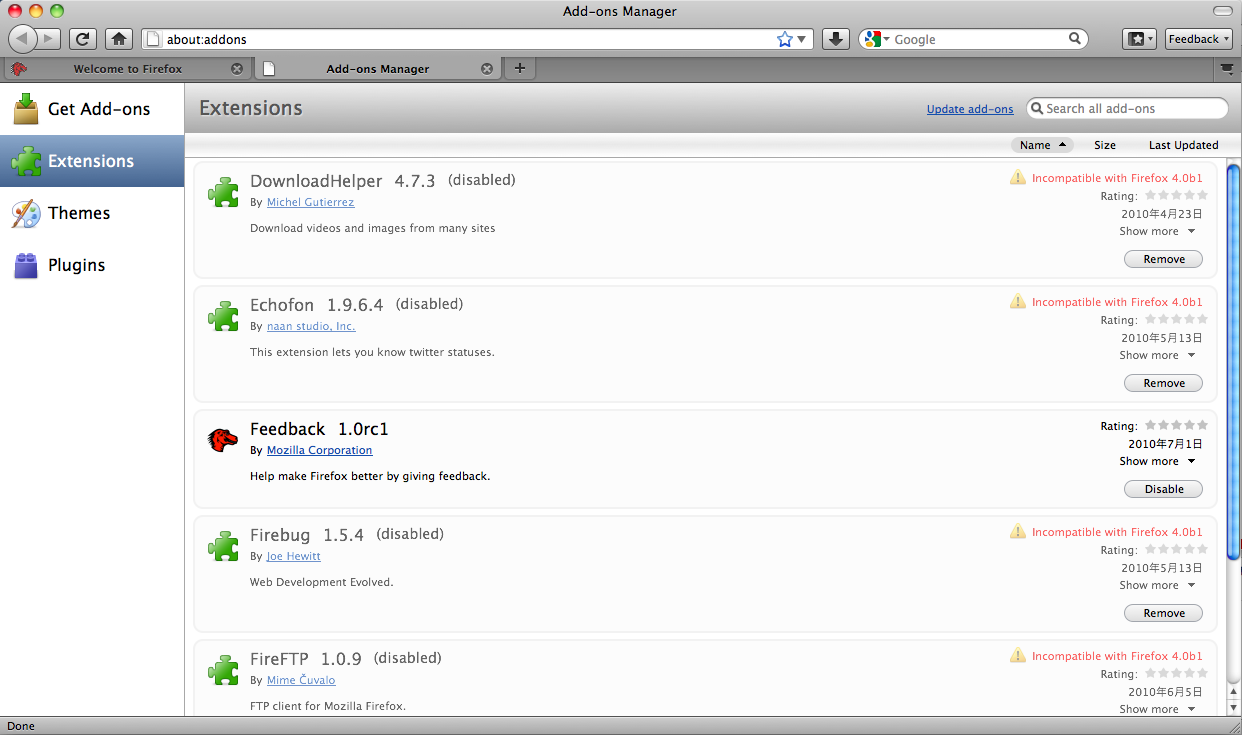Viewport: 1242px width, 735px height.
Task: Sort add-ons by Size
Action: (1105, 145)
